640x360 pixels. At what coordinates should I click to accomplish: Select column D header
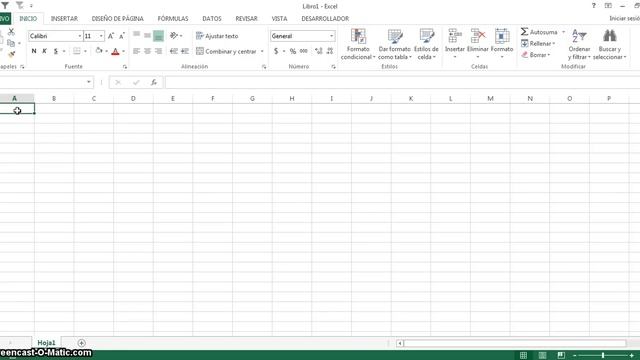pyautogui.click(x=133, y=98)
